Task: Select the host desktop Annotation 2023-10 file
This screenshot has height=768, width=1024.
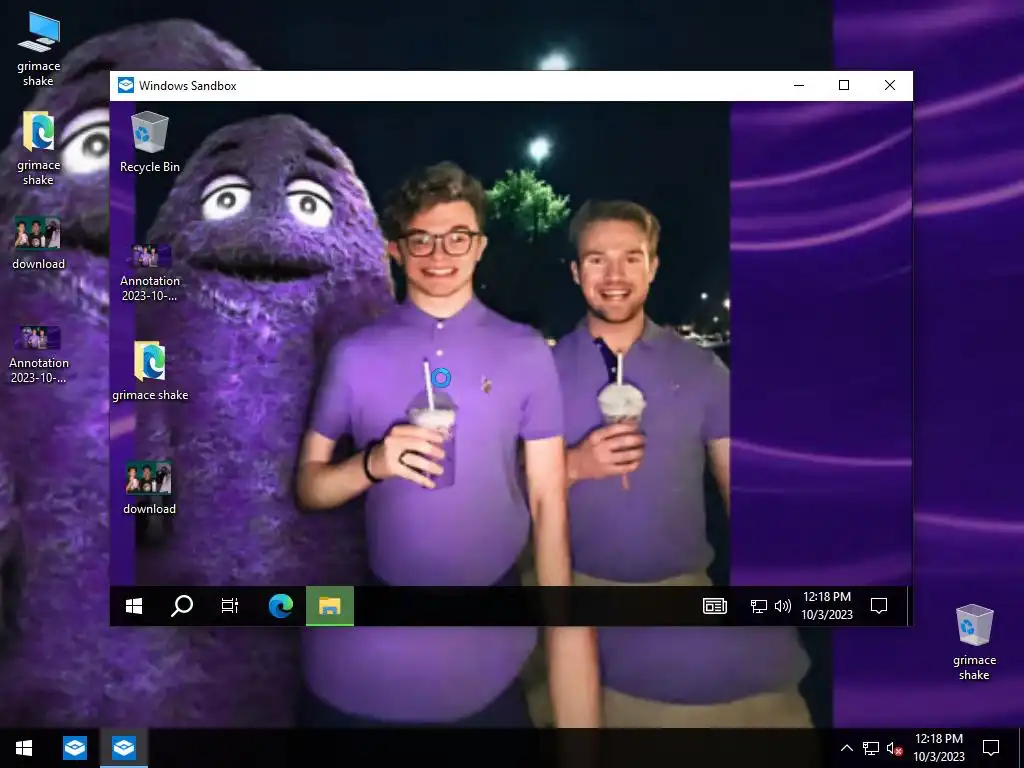Action: pos(39,355)
